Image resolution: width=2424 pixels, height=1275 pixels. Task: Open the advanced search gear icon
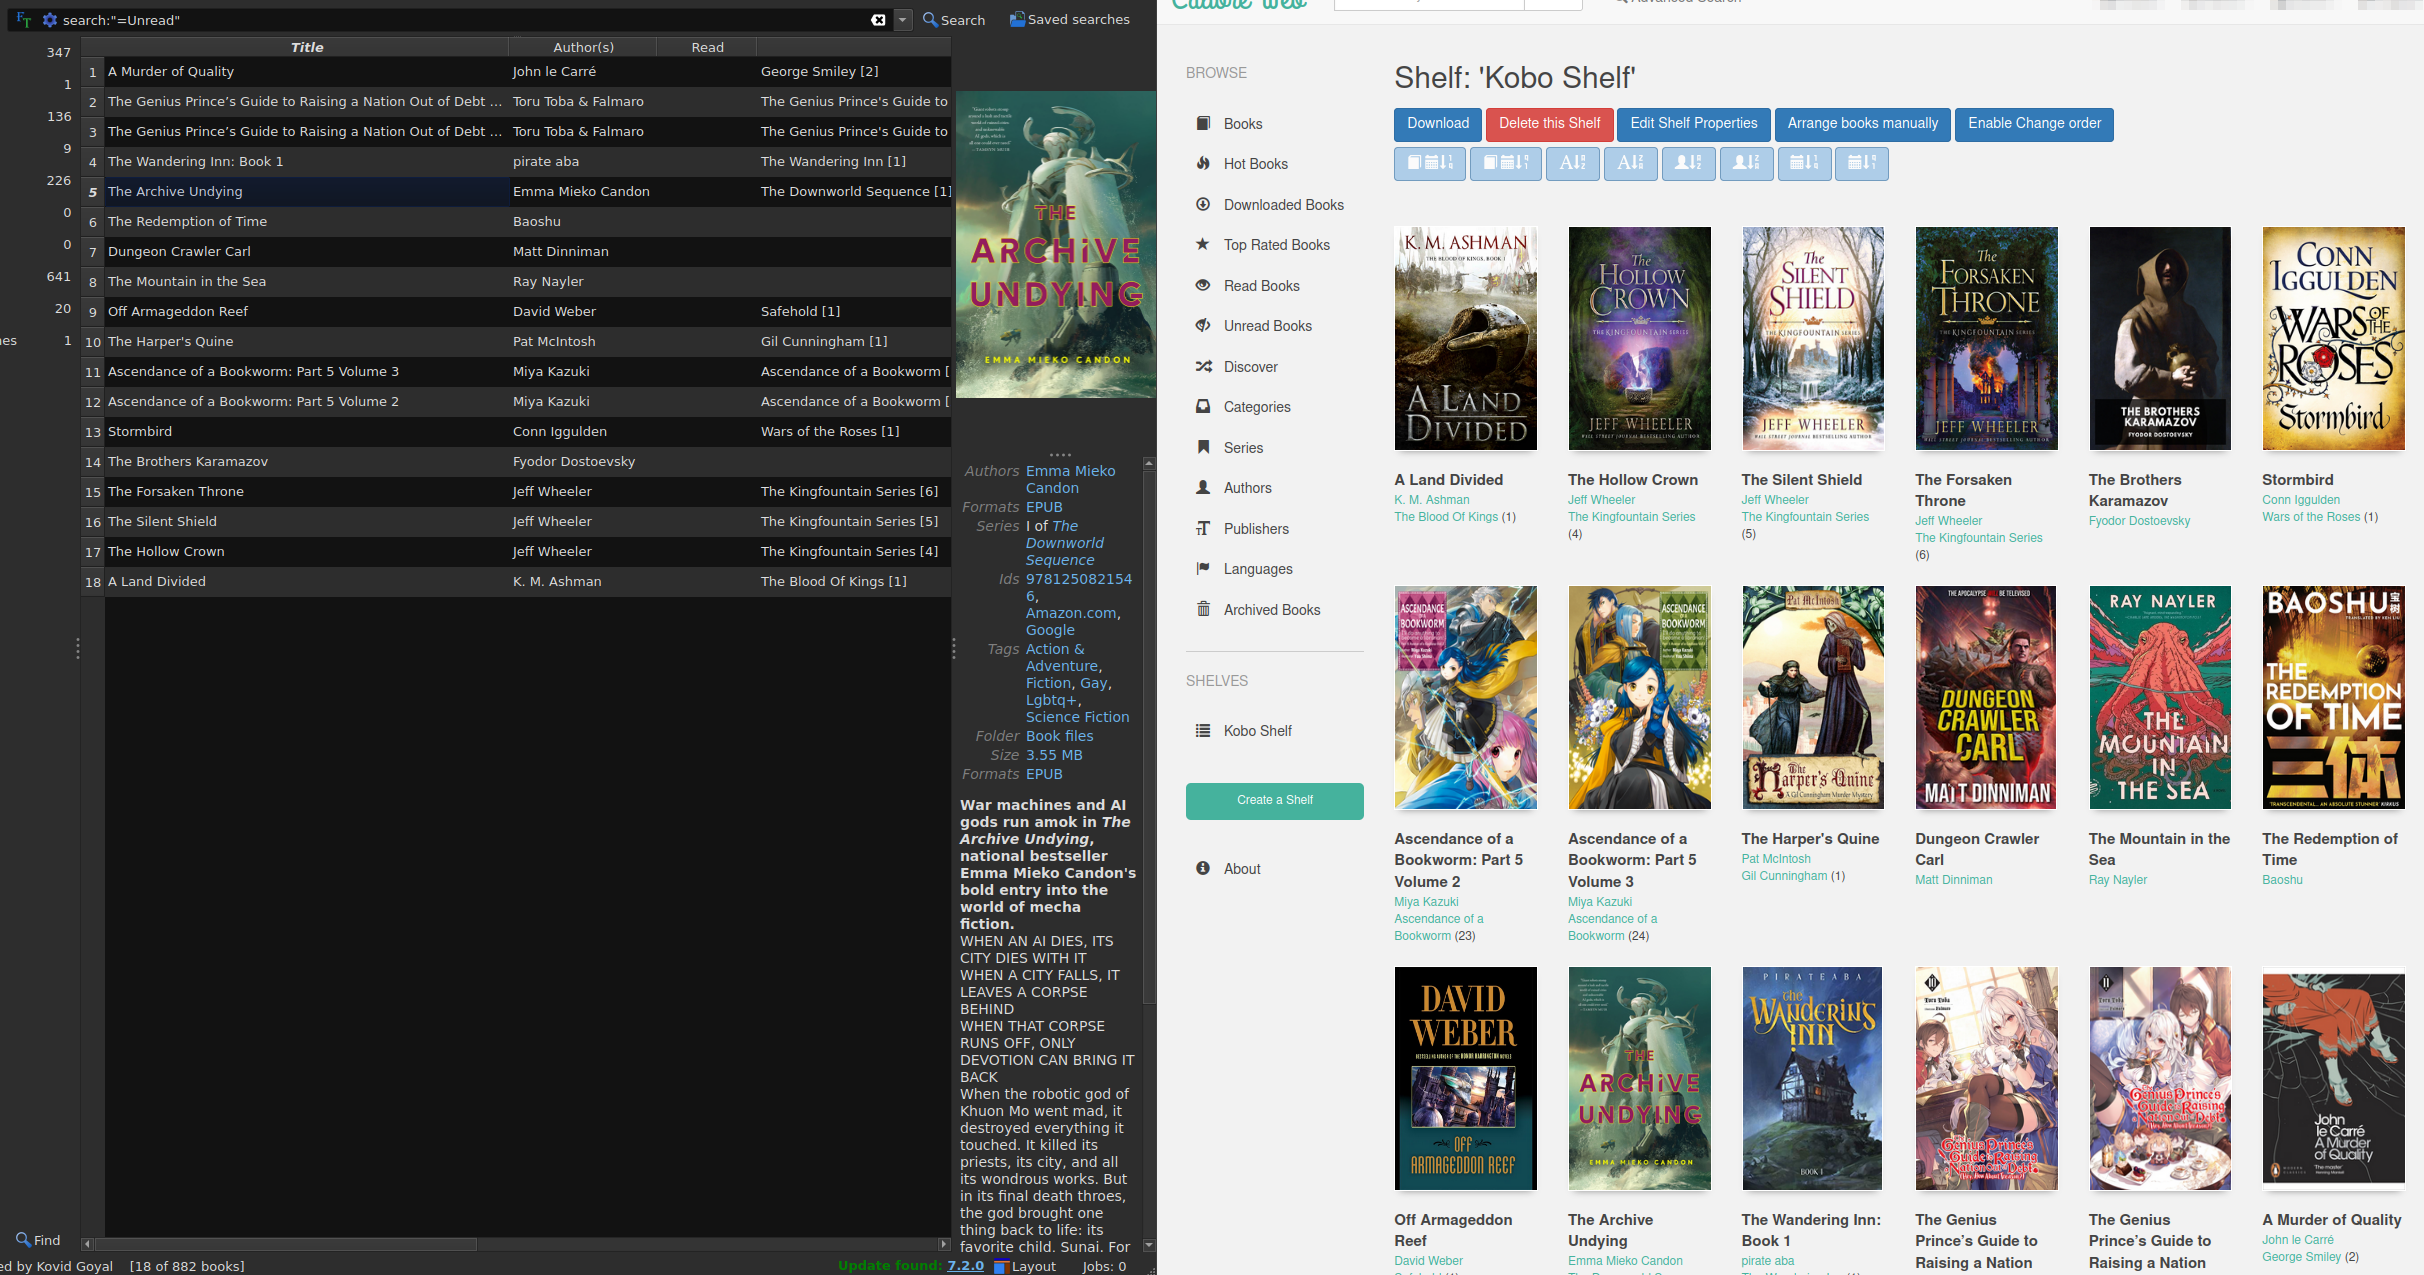click(49, 19)
